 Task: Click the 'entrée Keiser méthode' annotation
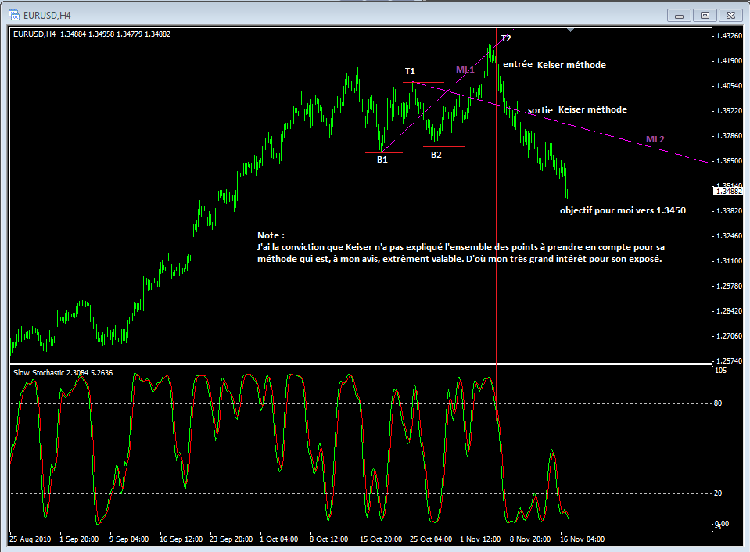[554, 64]
